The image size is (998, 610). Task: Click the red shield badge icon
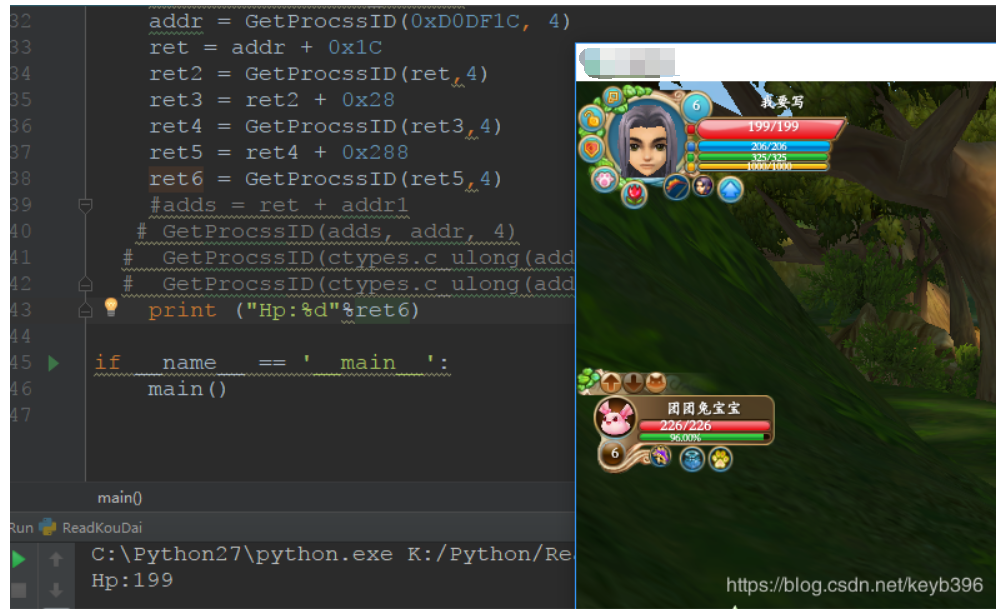tap(591, 149)
